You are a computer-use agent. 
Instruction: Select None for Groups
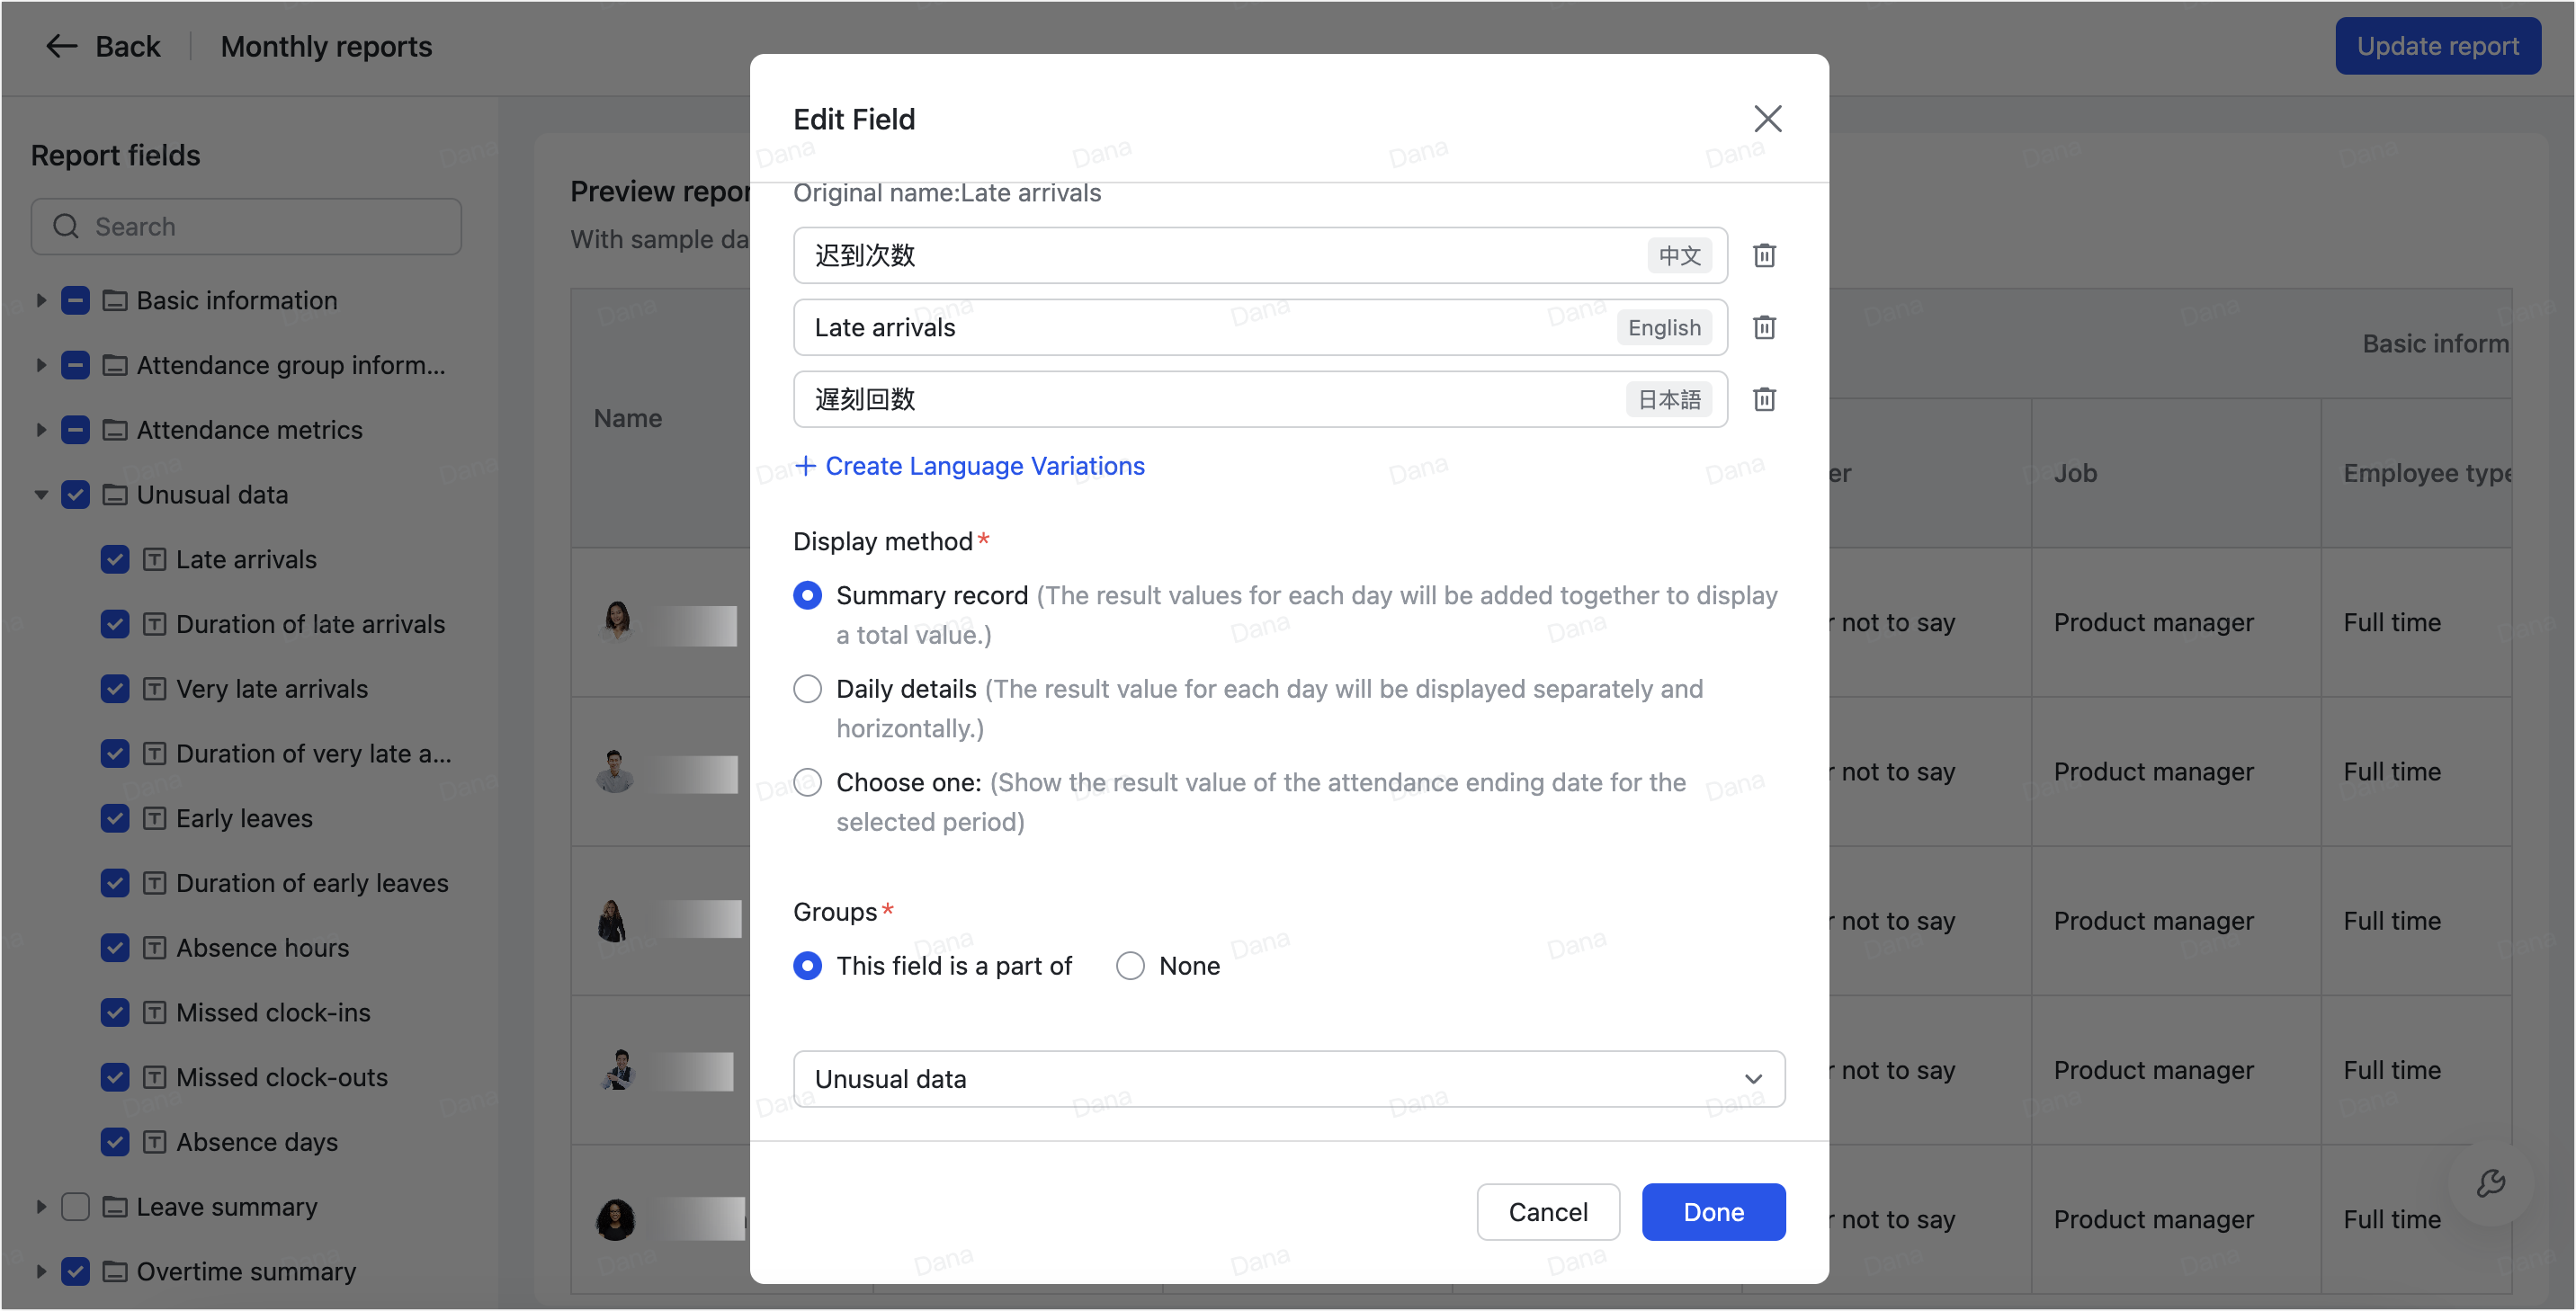click(x=1130, y=966)
